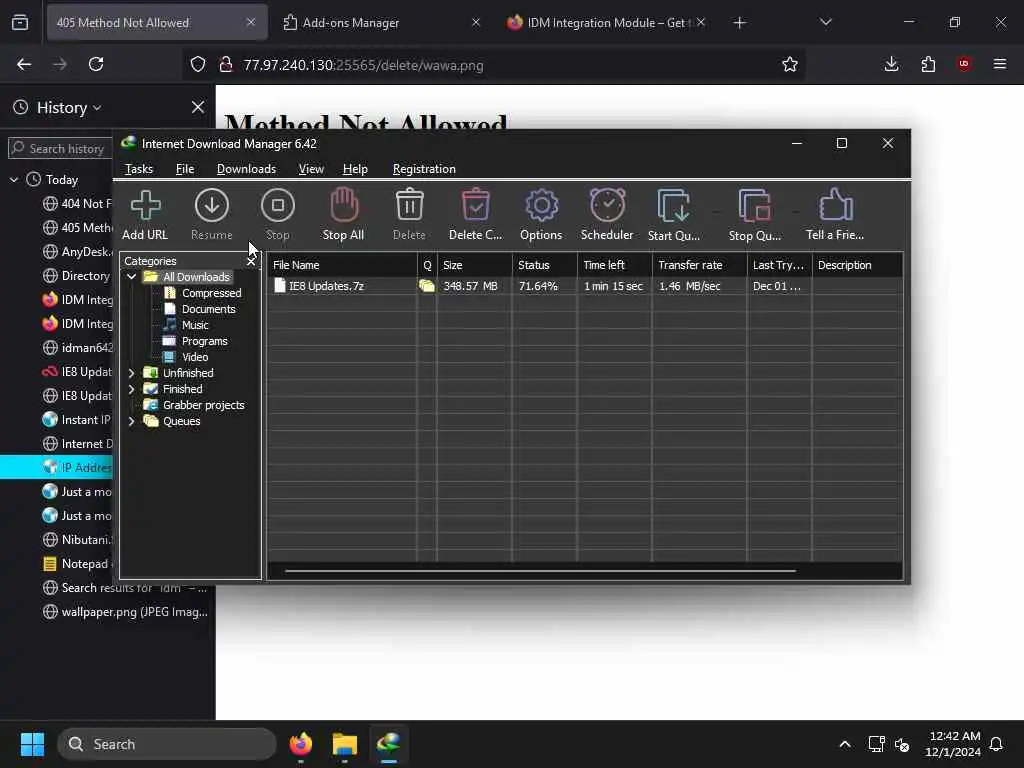Viewport: 1024px width, 768px height.
Task: Click the tracking protection shield icon
Action: click(x=198, y=64)
